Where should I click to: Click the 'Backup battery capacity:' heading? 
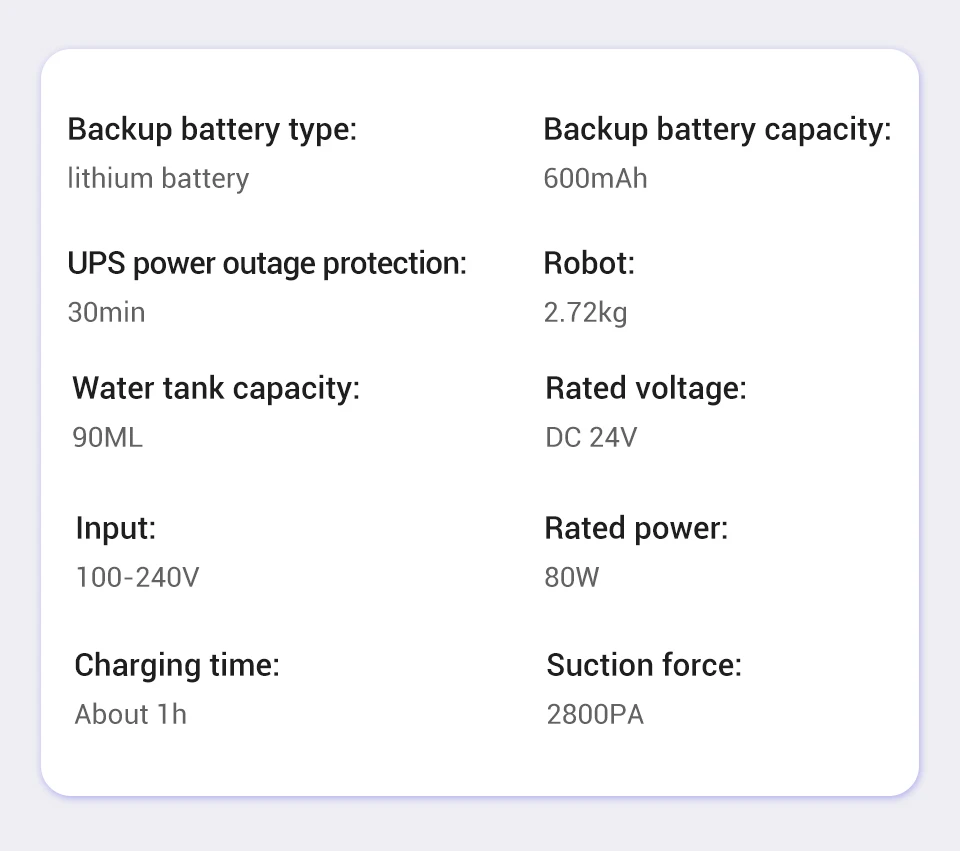pyautogui.click(x=717, y=130)
